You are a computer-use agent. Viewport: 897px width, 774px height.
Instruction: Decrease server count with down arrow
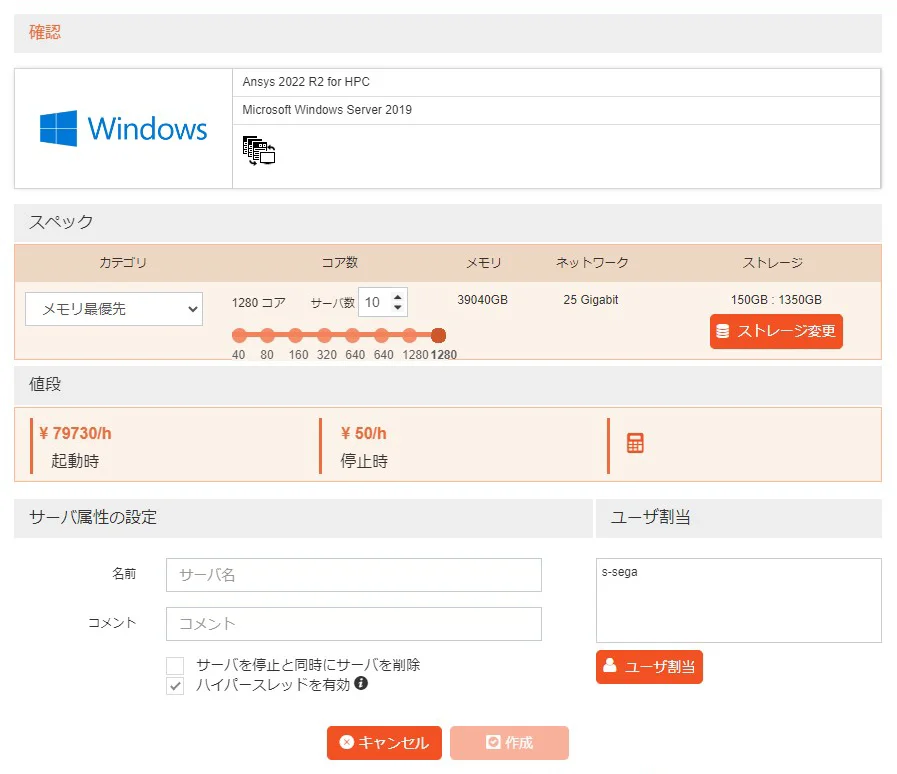point(398,307)
